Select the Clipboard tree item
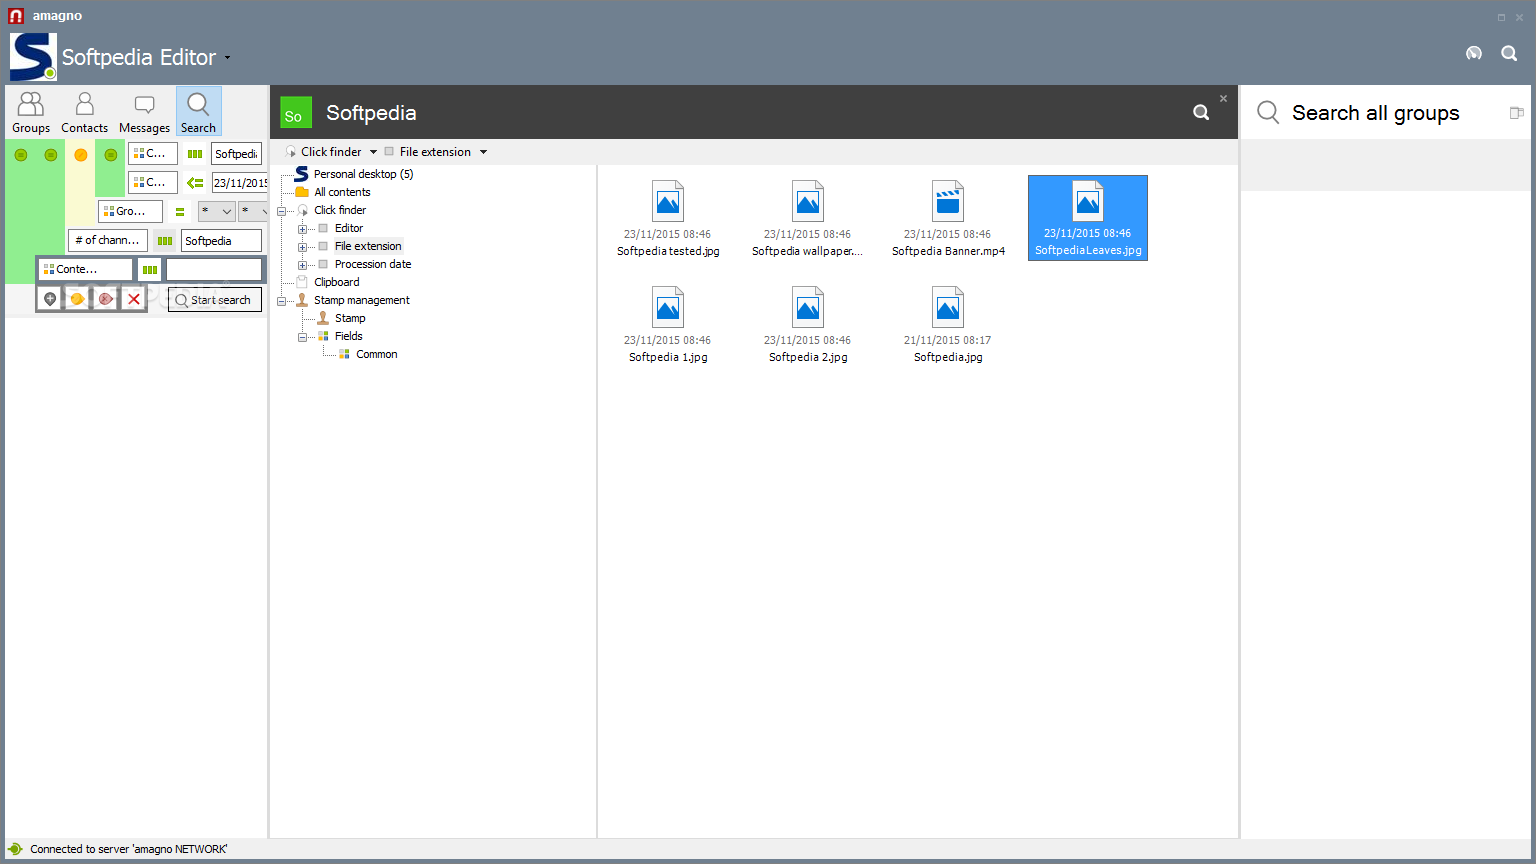This screenshot has height=864, width=1536. click(x=336, y=282)
